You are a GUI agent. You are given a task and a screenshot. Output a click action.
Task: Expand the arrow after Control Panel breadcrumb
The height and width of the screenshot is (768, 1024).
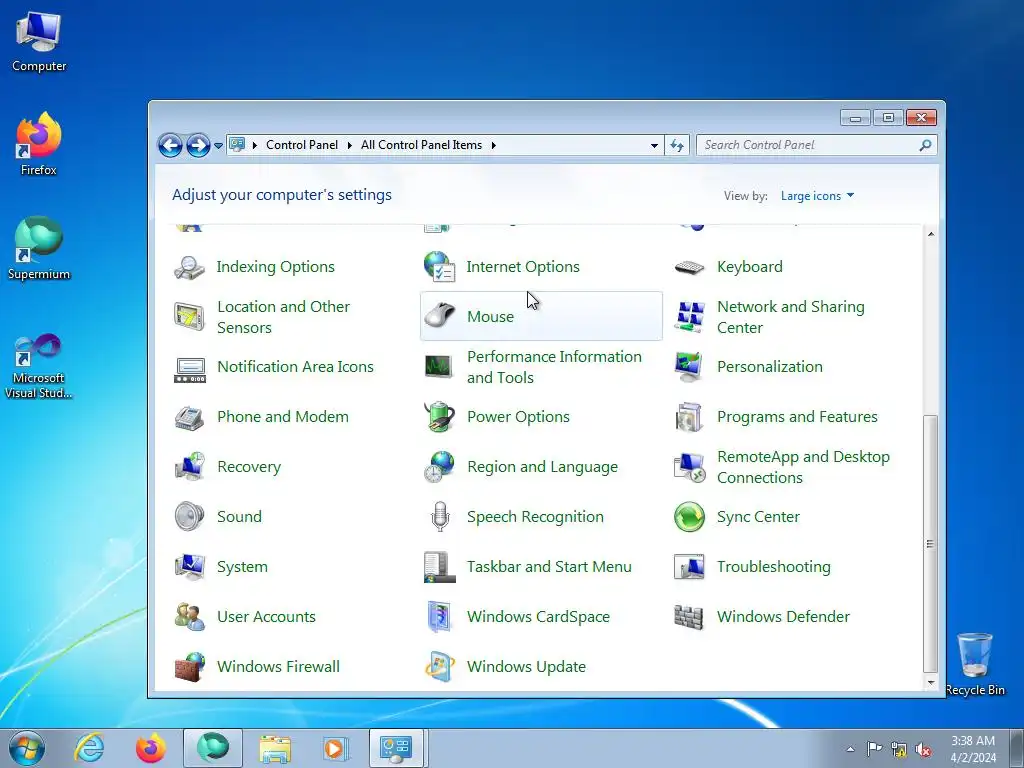click(350, 146)
